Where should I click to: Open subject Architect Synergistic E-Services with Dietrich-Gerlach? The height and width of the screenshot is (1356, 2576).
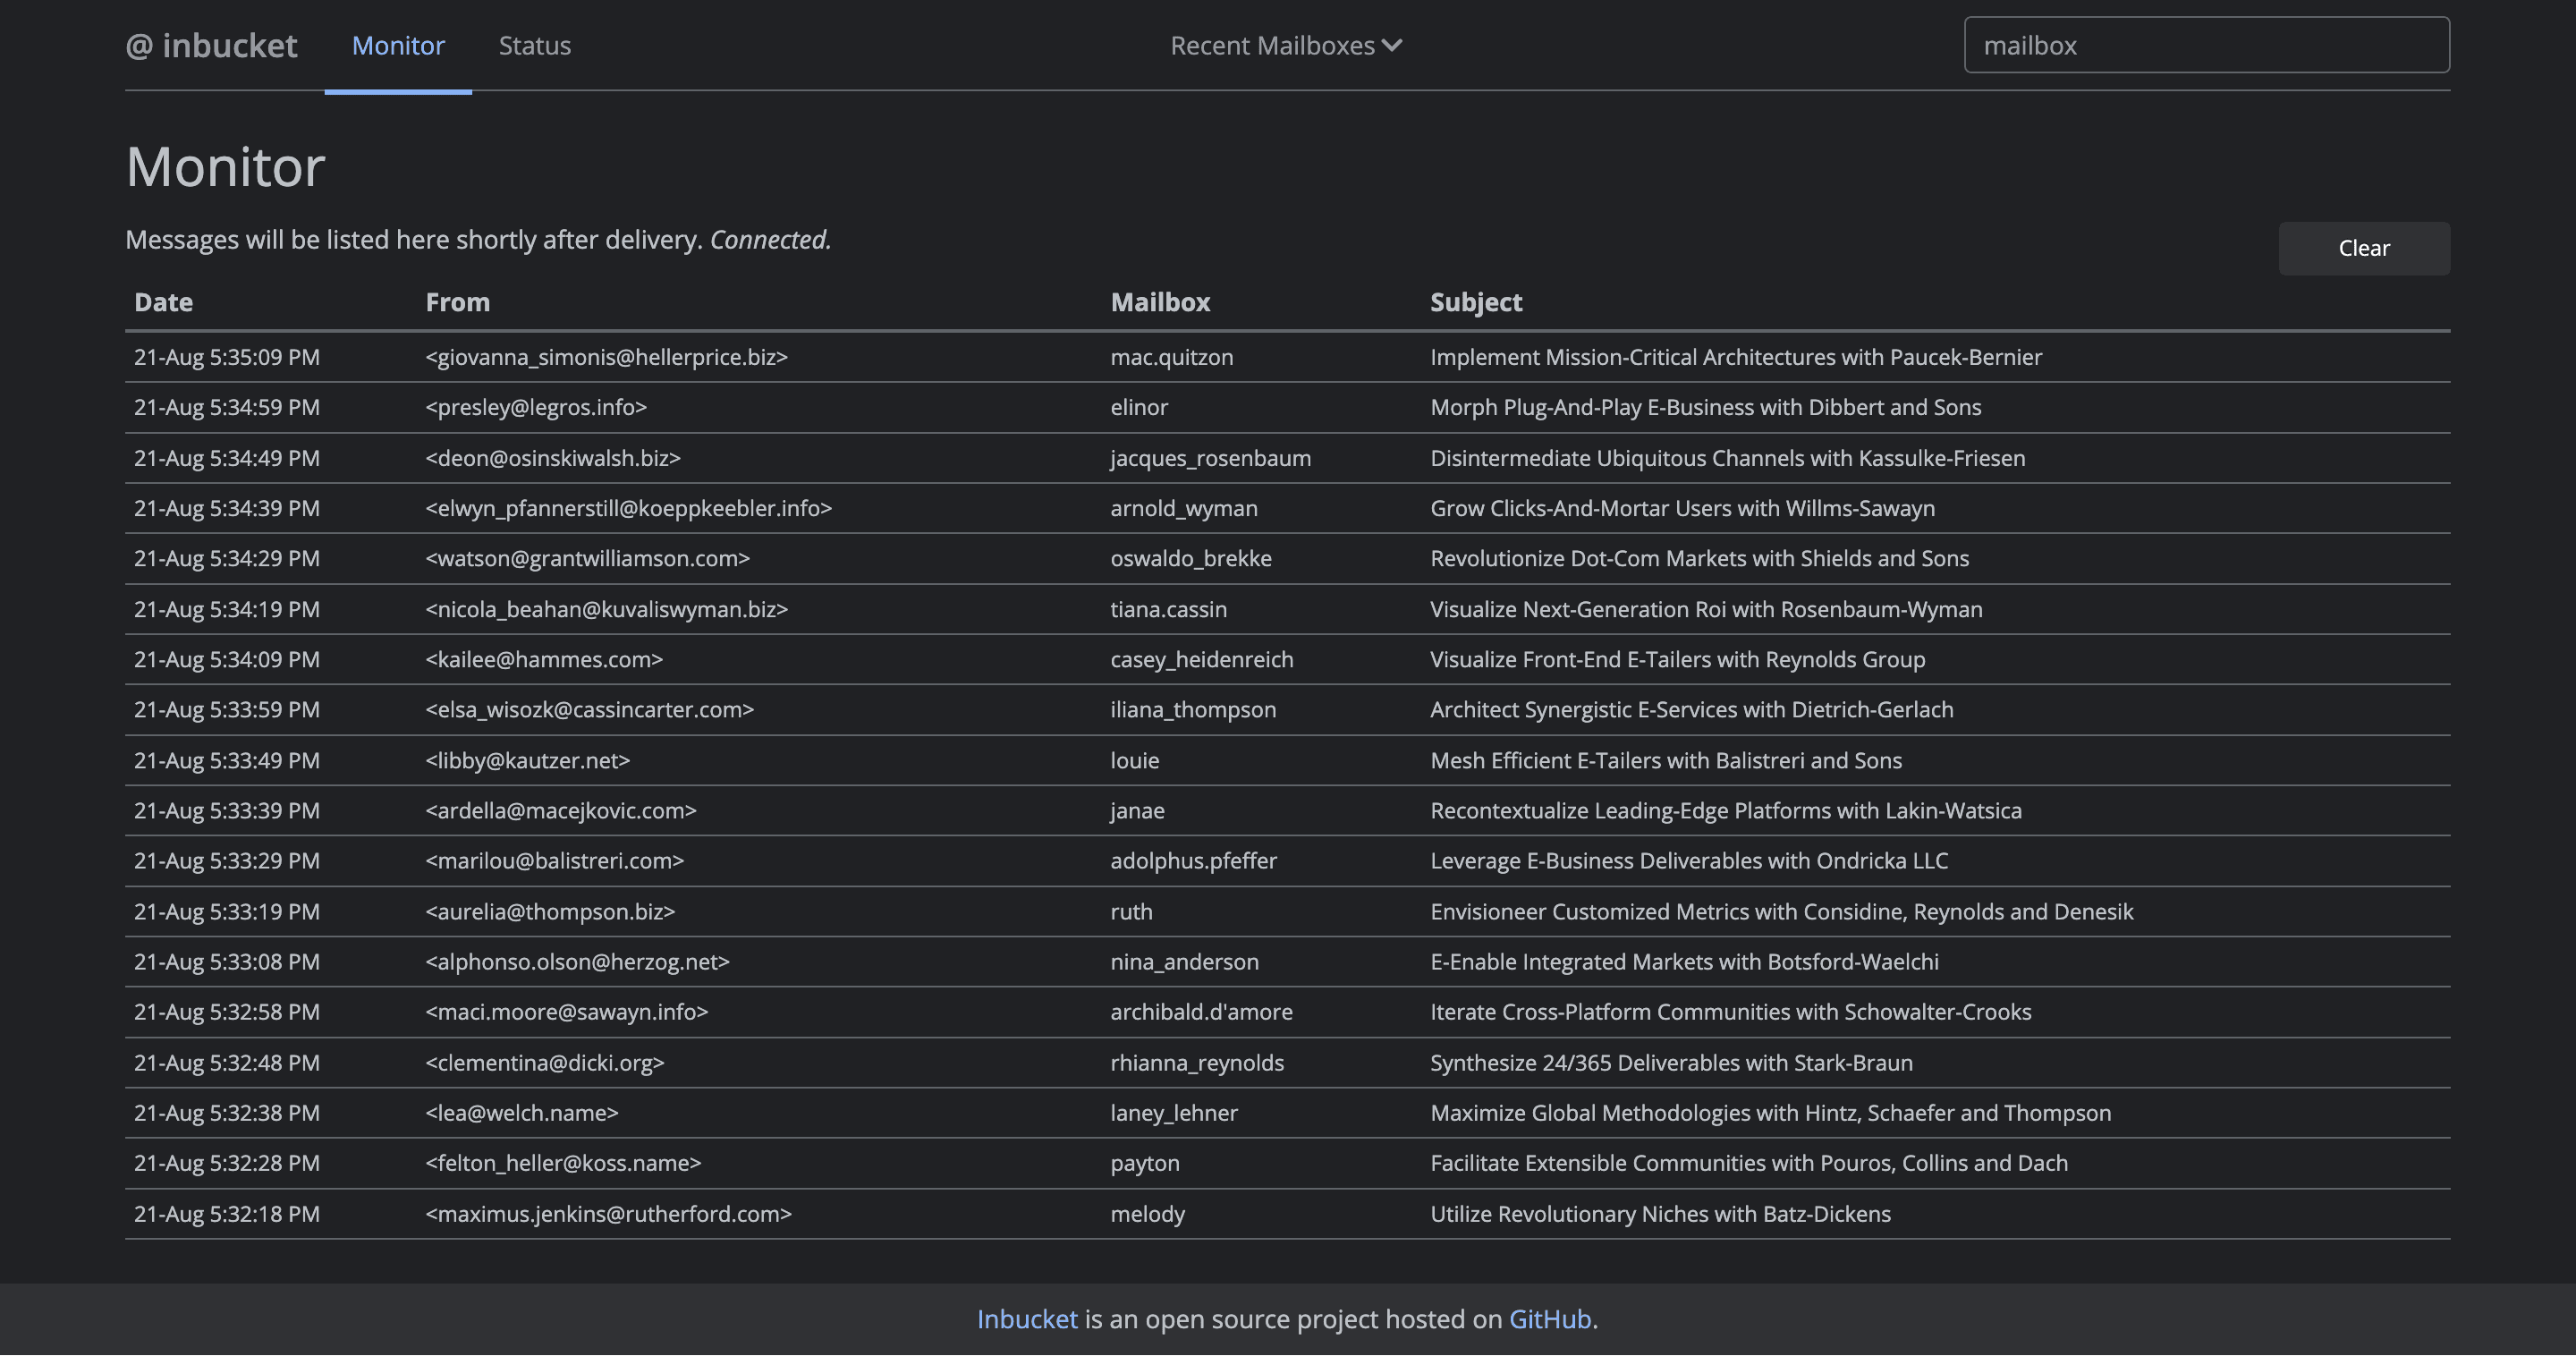coord(1691,709)
